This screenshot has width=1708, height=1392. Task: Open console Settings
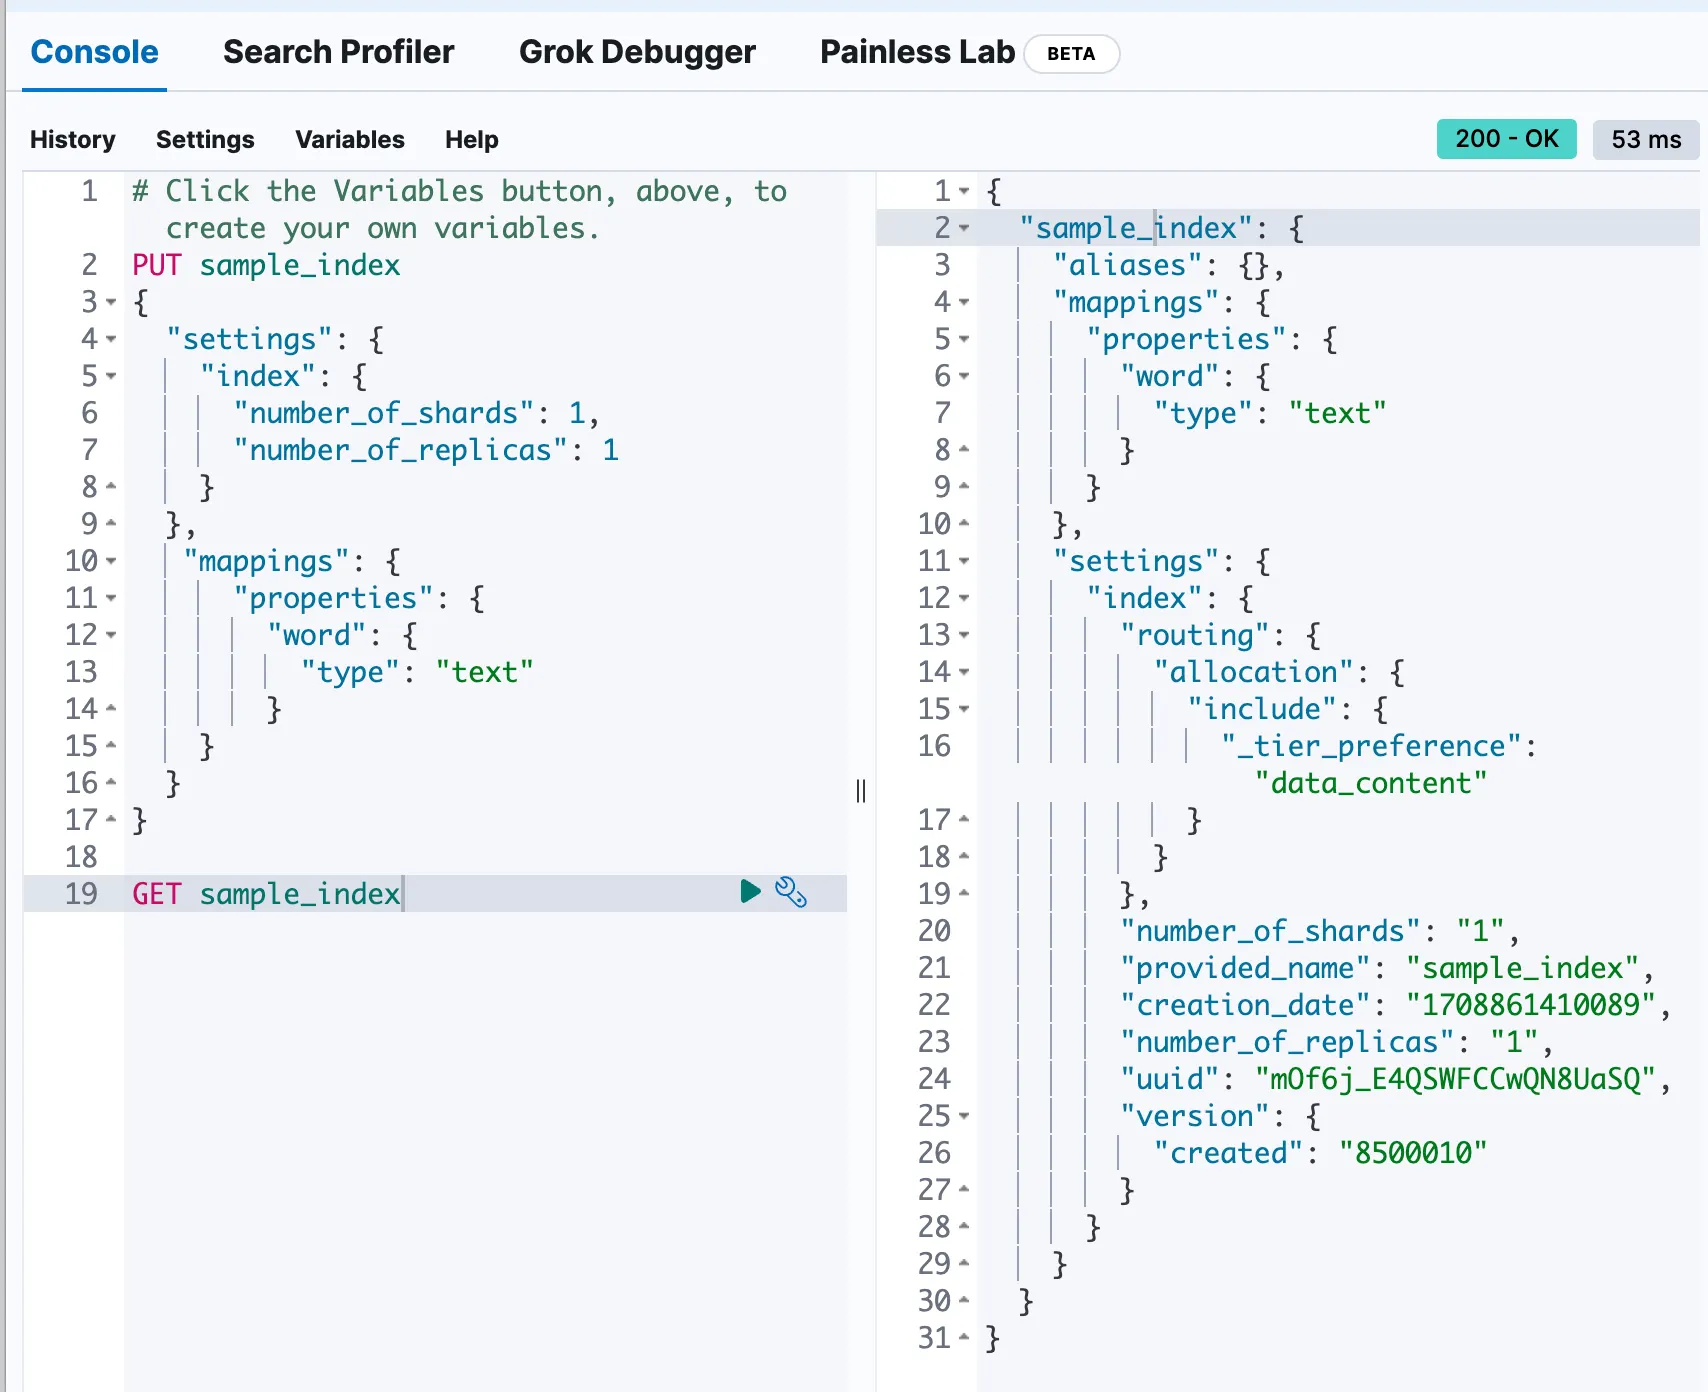tap(205, 139)
